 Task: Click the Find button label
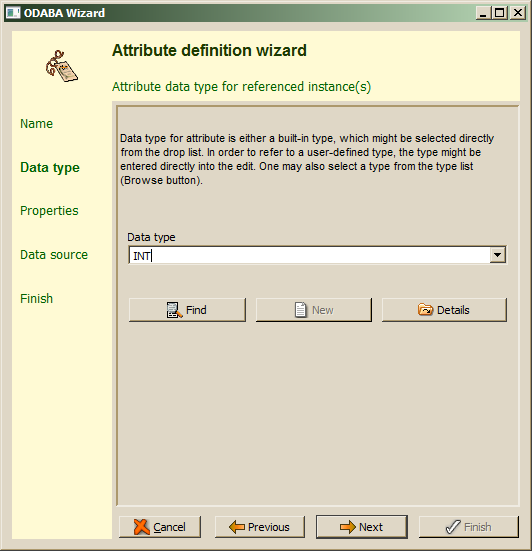(x=196, y=310)
